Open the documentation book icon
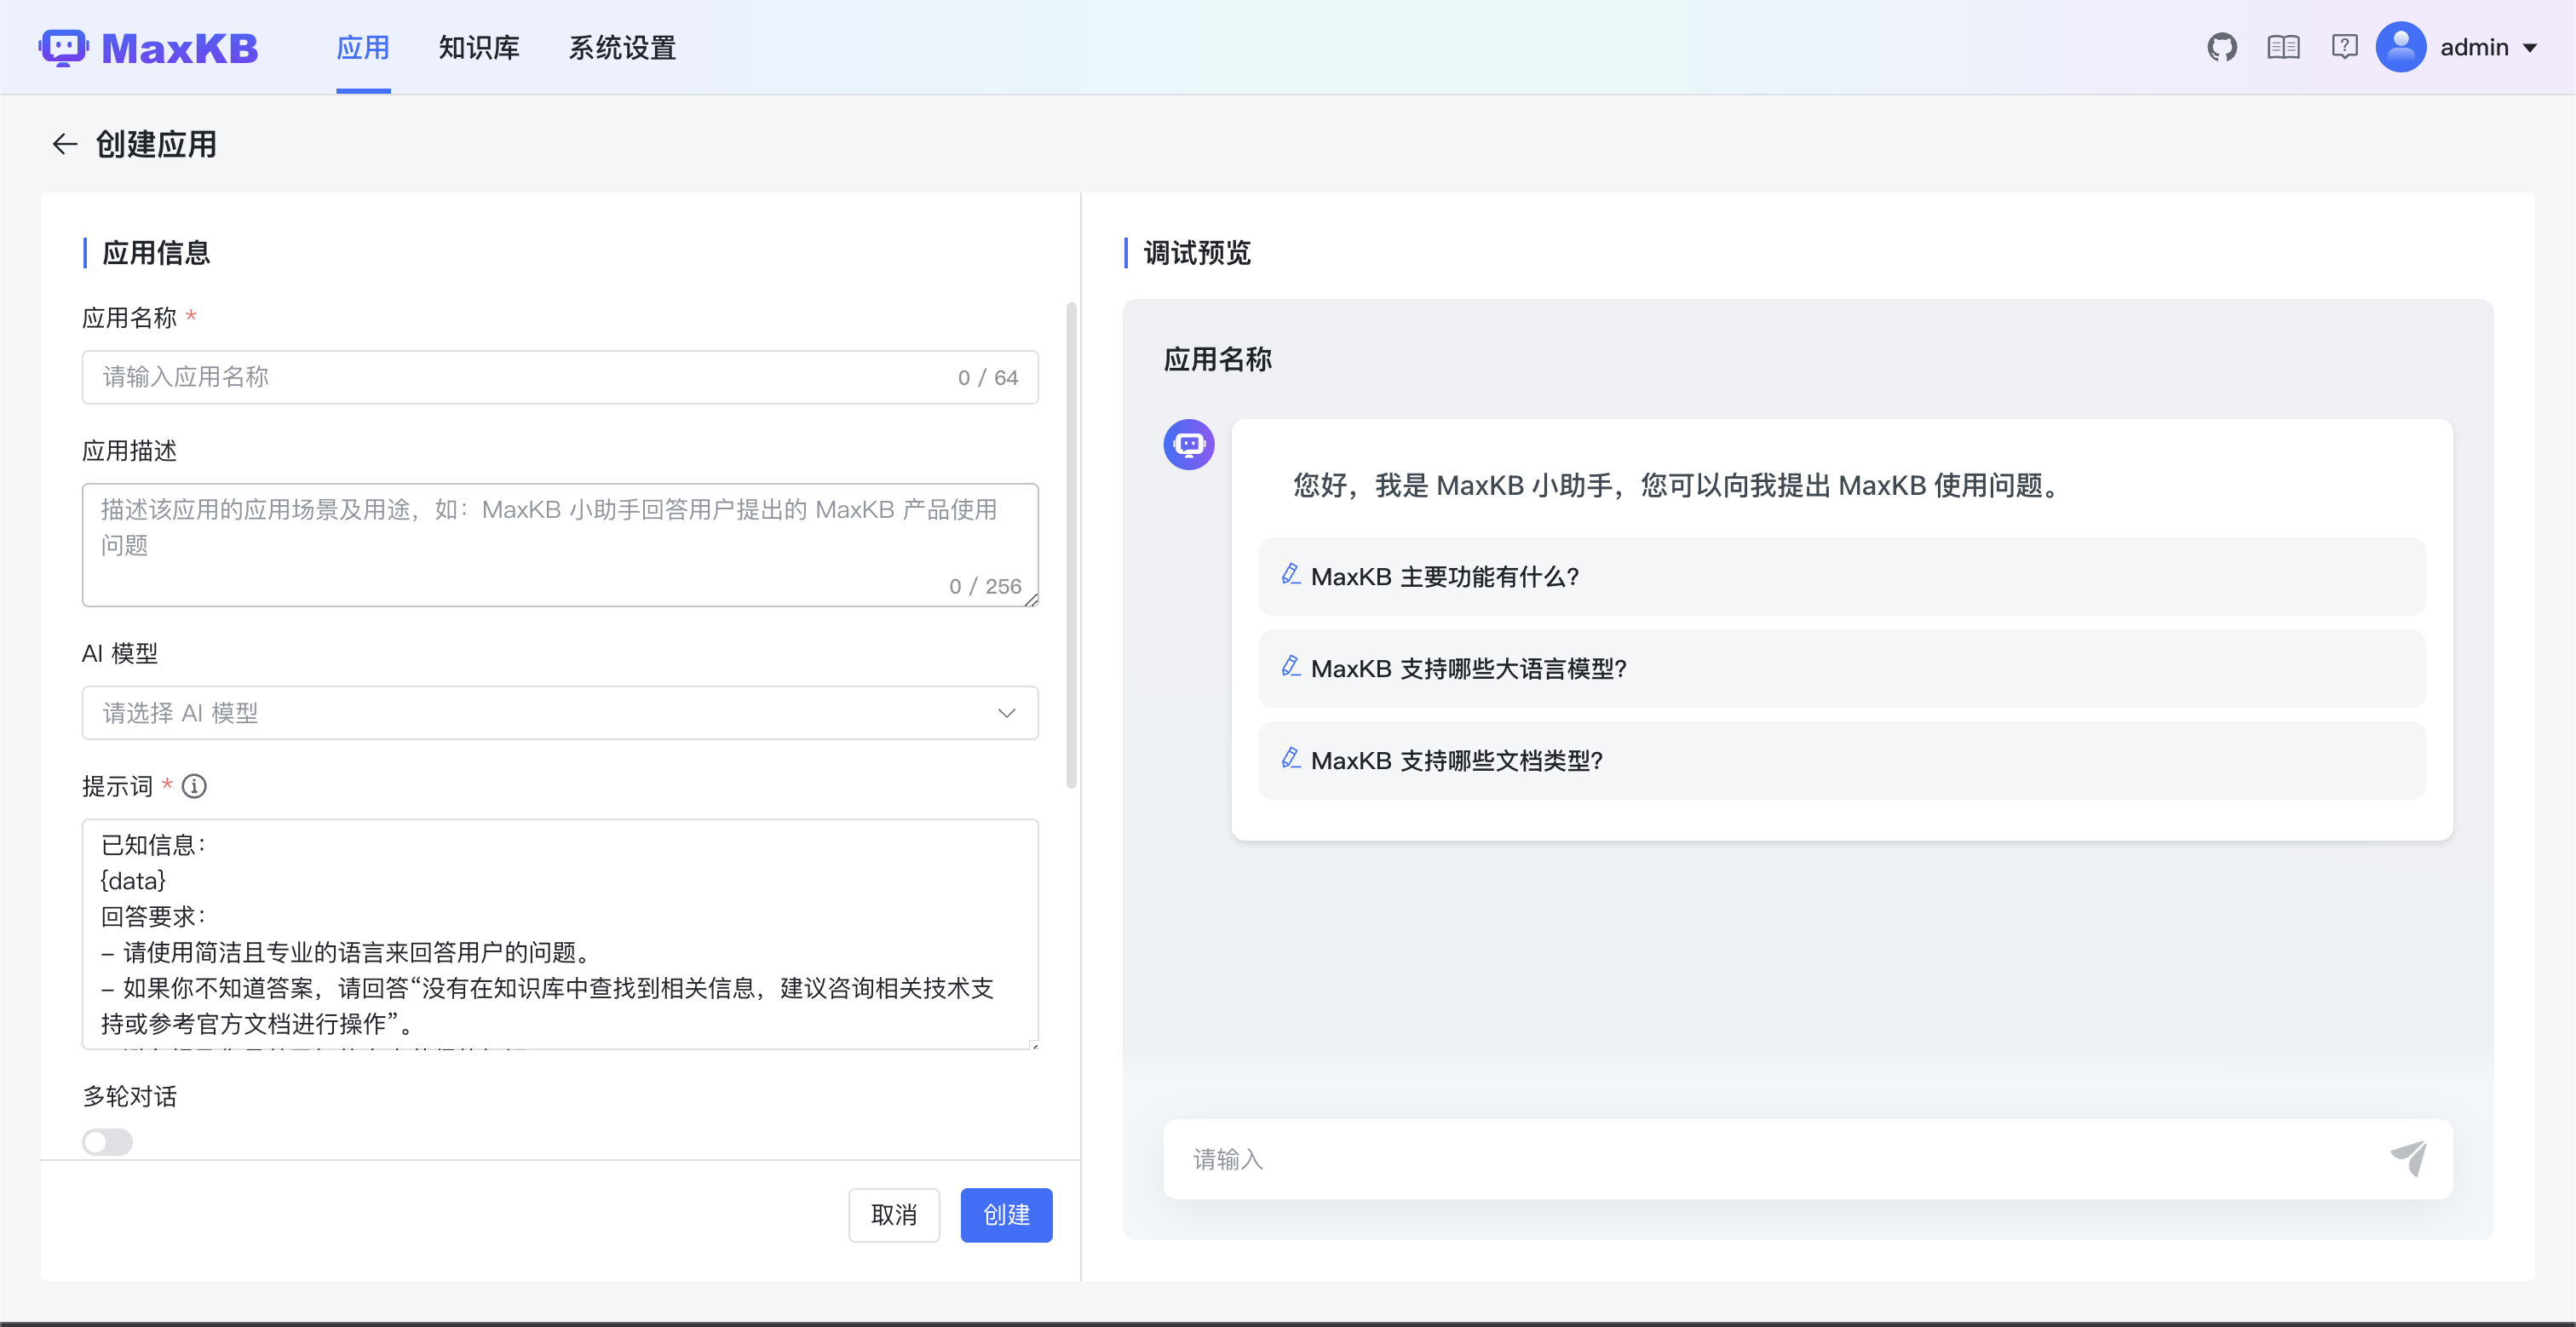This screenshot has width=2576, height=1327. point(2283,47)
